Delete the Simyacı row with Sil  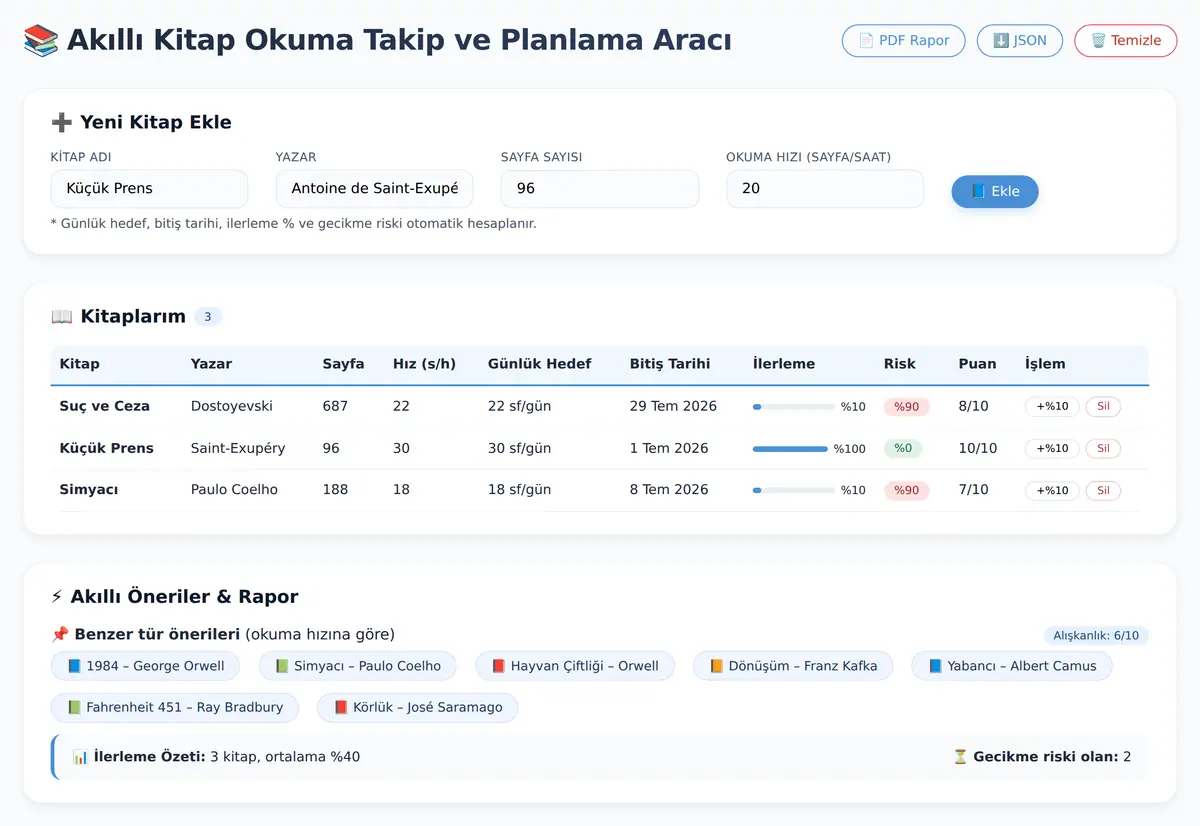[x=1103, y=491]
